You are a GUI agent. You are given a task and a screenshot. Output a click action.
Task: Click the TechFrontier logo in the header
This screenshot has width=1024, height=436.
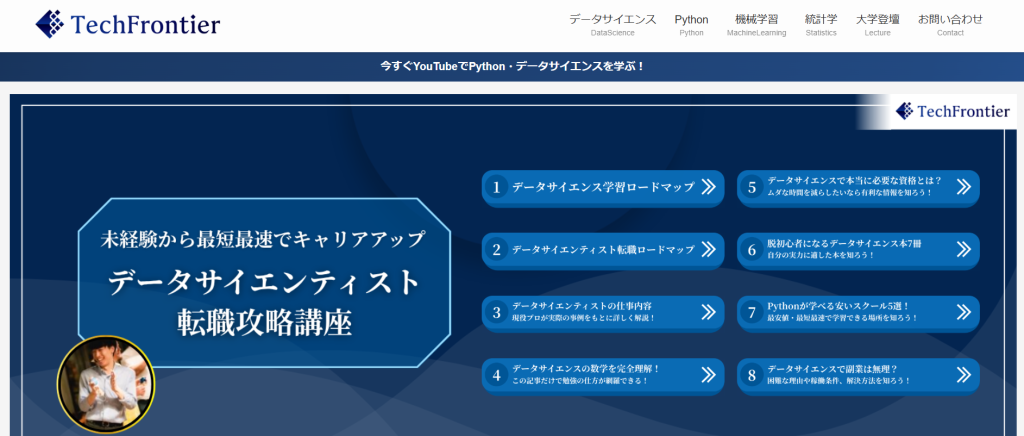127,25
